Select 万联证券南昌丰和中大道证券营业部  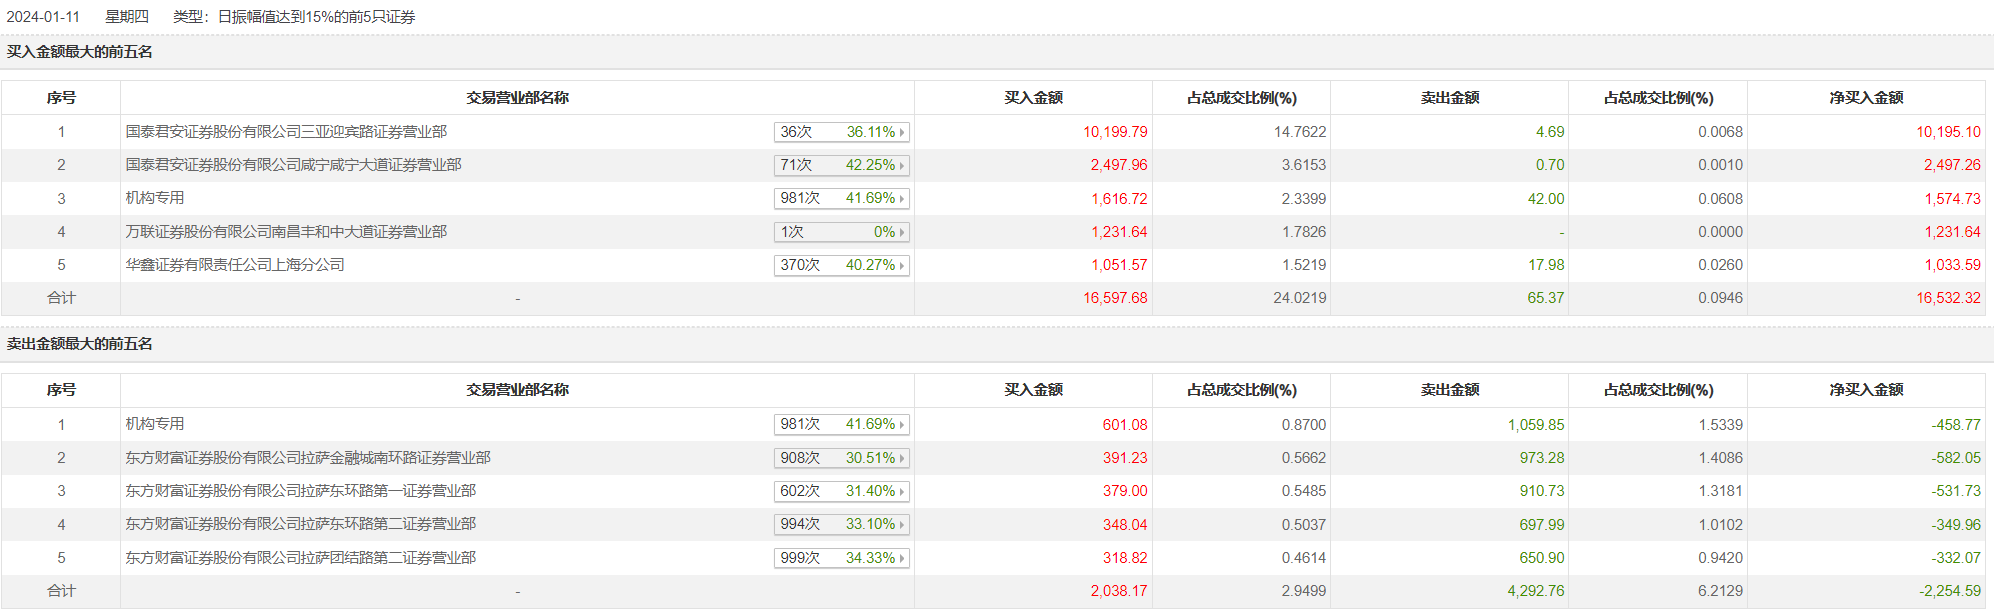[286, 232]
